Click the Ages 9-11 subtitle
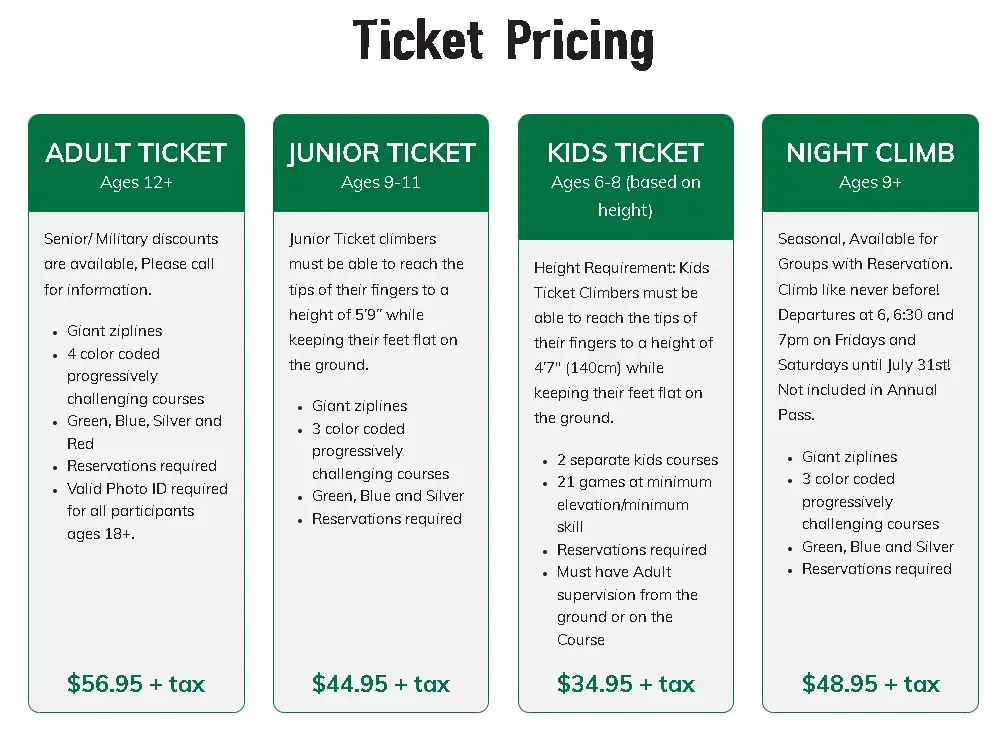 click(381, 183)
